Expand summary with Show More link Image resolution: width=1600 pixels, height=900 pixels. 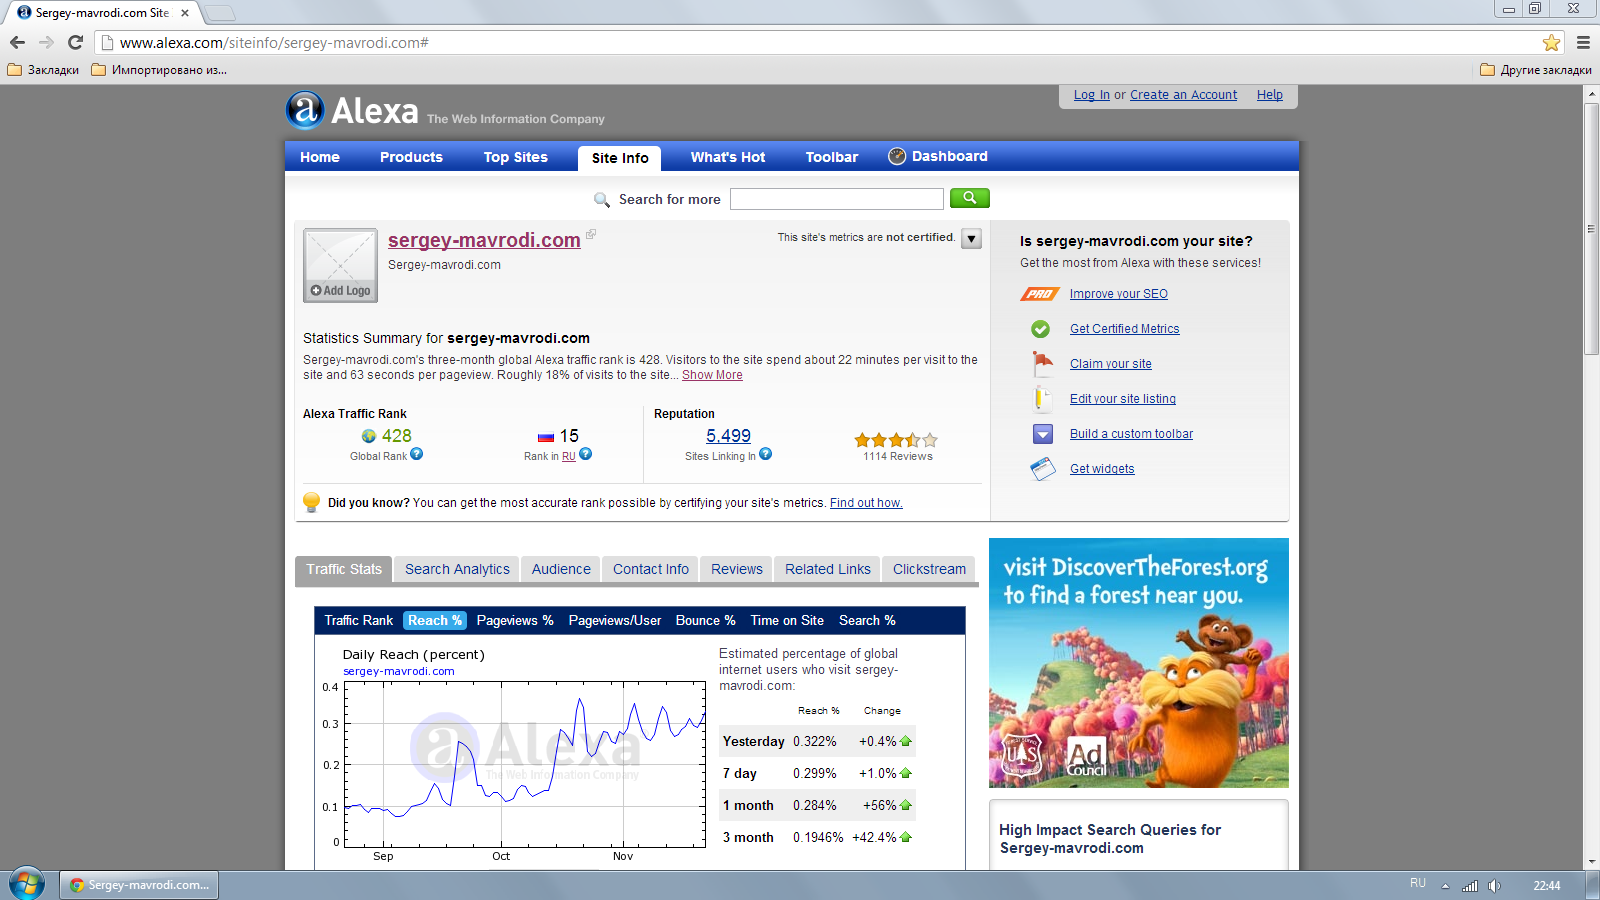coord(712,375)
